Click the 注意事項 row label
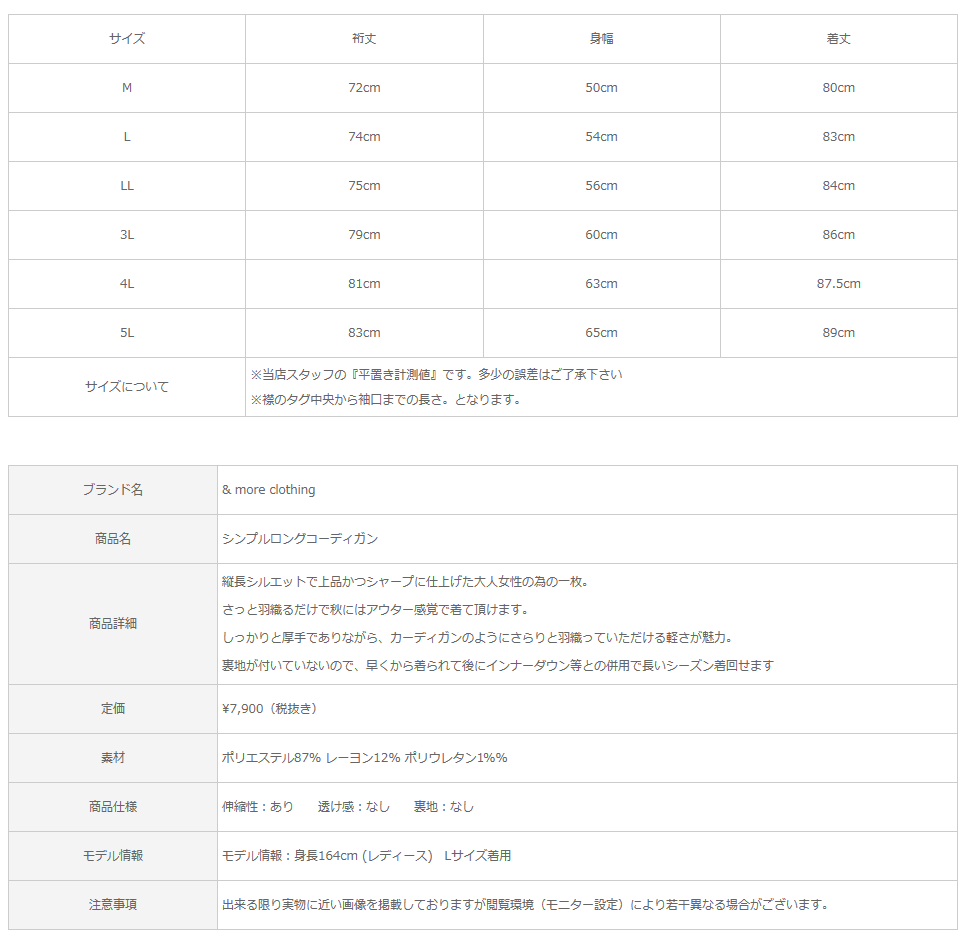The height and width of the screenshot is (941, 968). (113, 905)
